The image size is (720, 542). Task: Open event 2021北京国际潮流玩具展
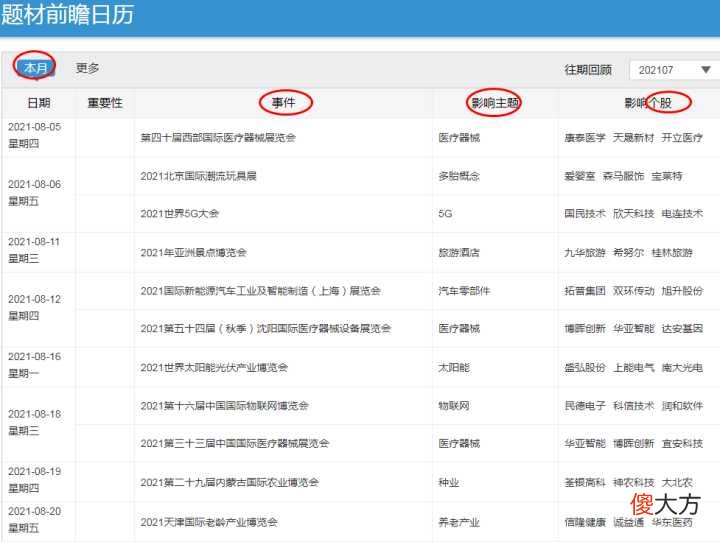pyautogui.click(x=198, y=176)
